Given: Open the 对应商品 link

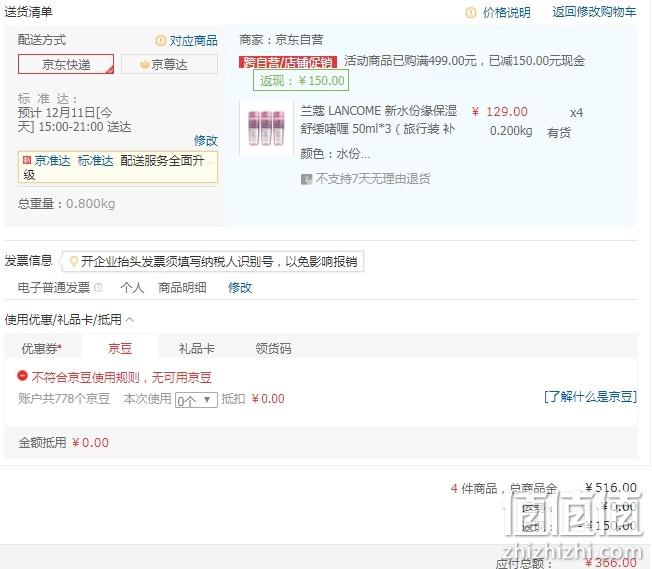Looking at the screenshot, I should pos(193,41).
